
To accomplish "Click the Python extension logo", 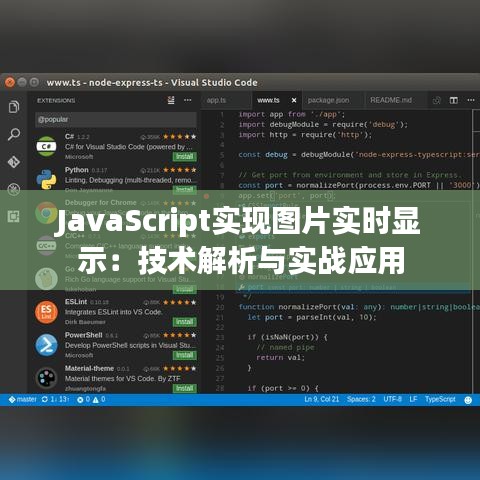I will point(46,179).
